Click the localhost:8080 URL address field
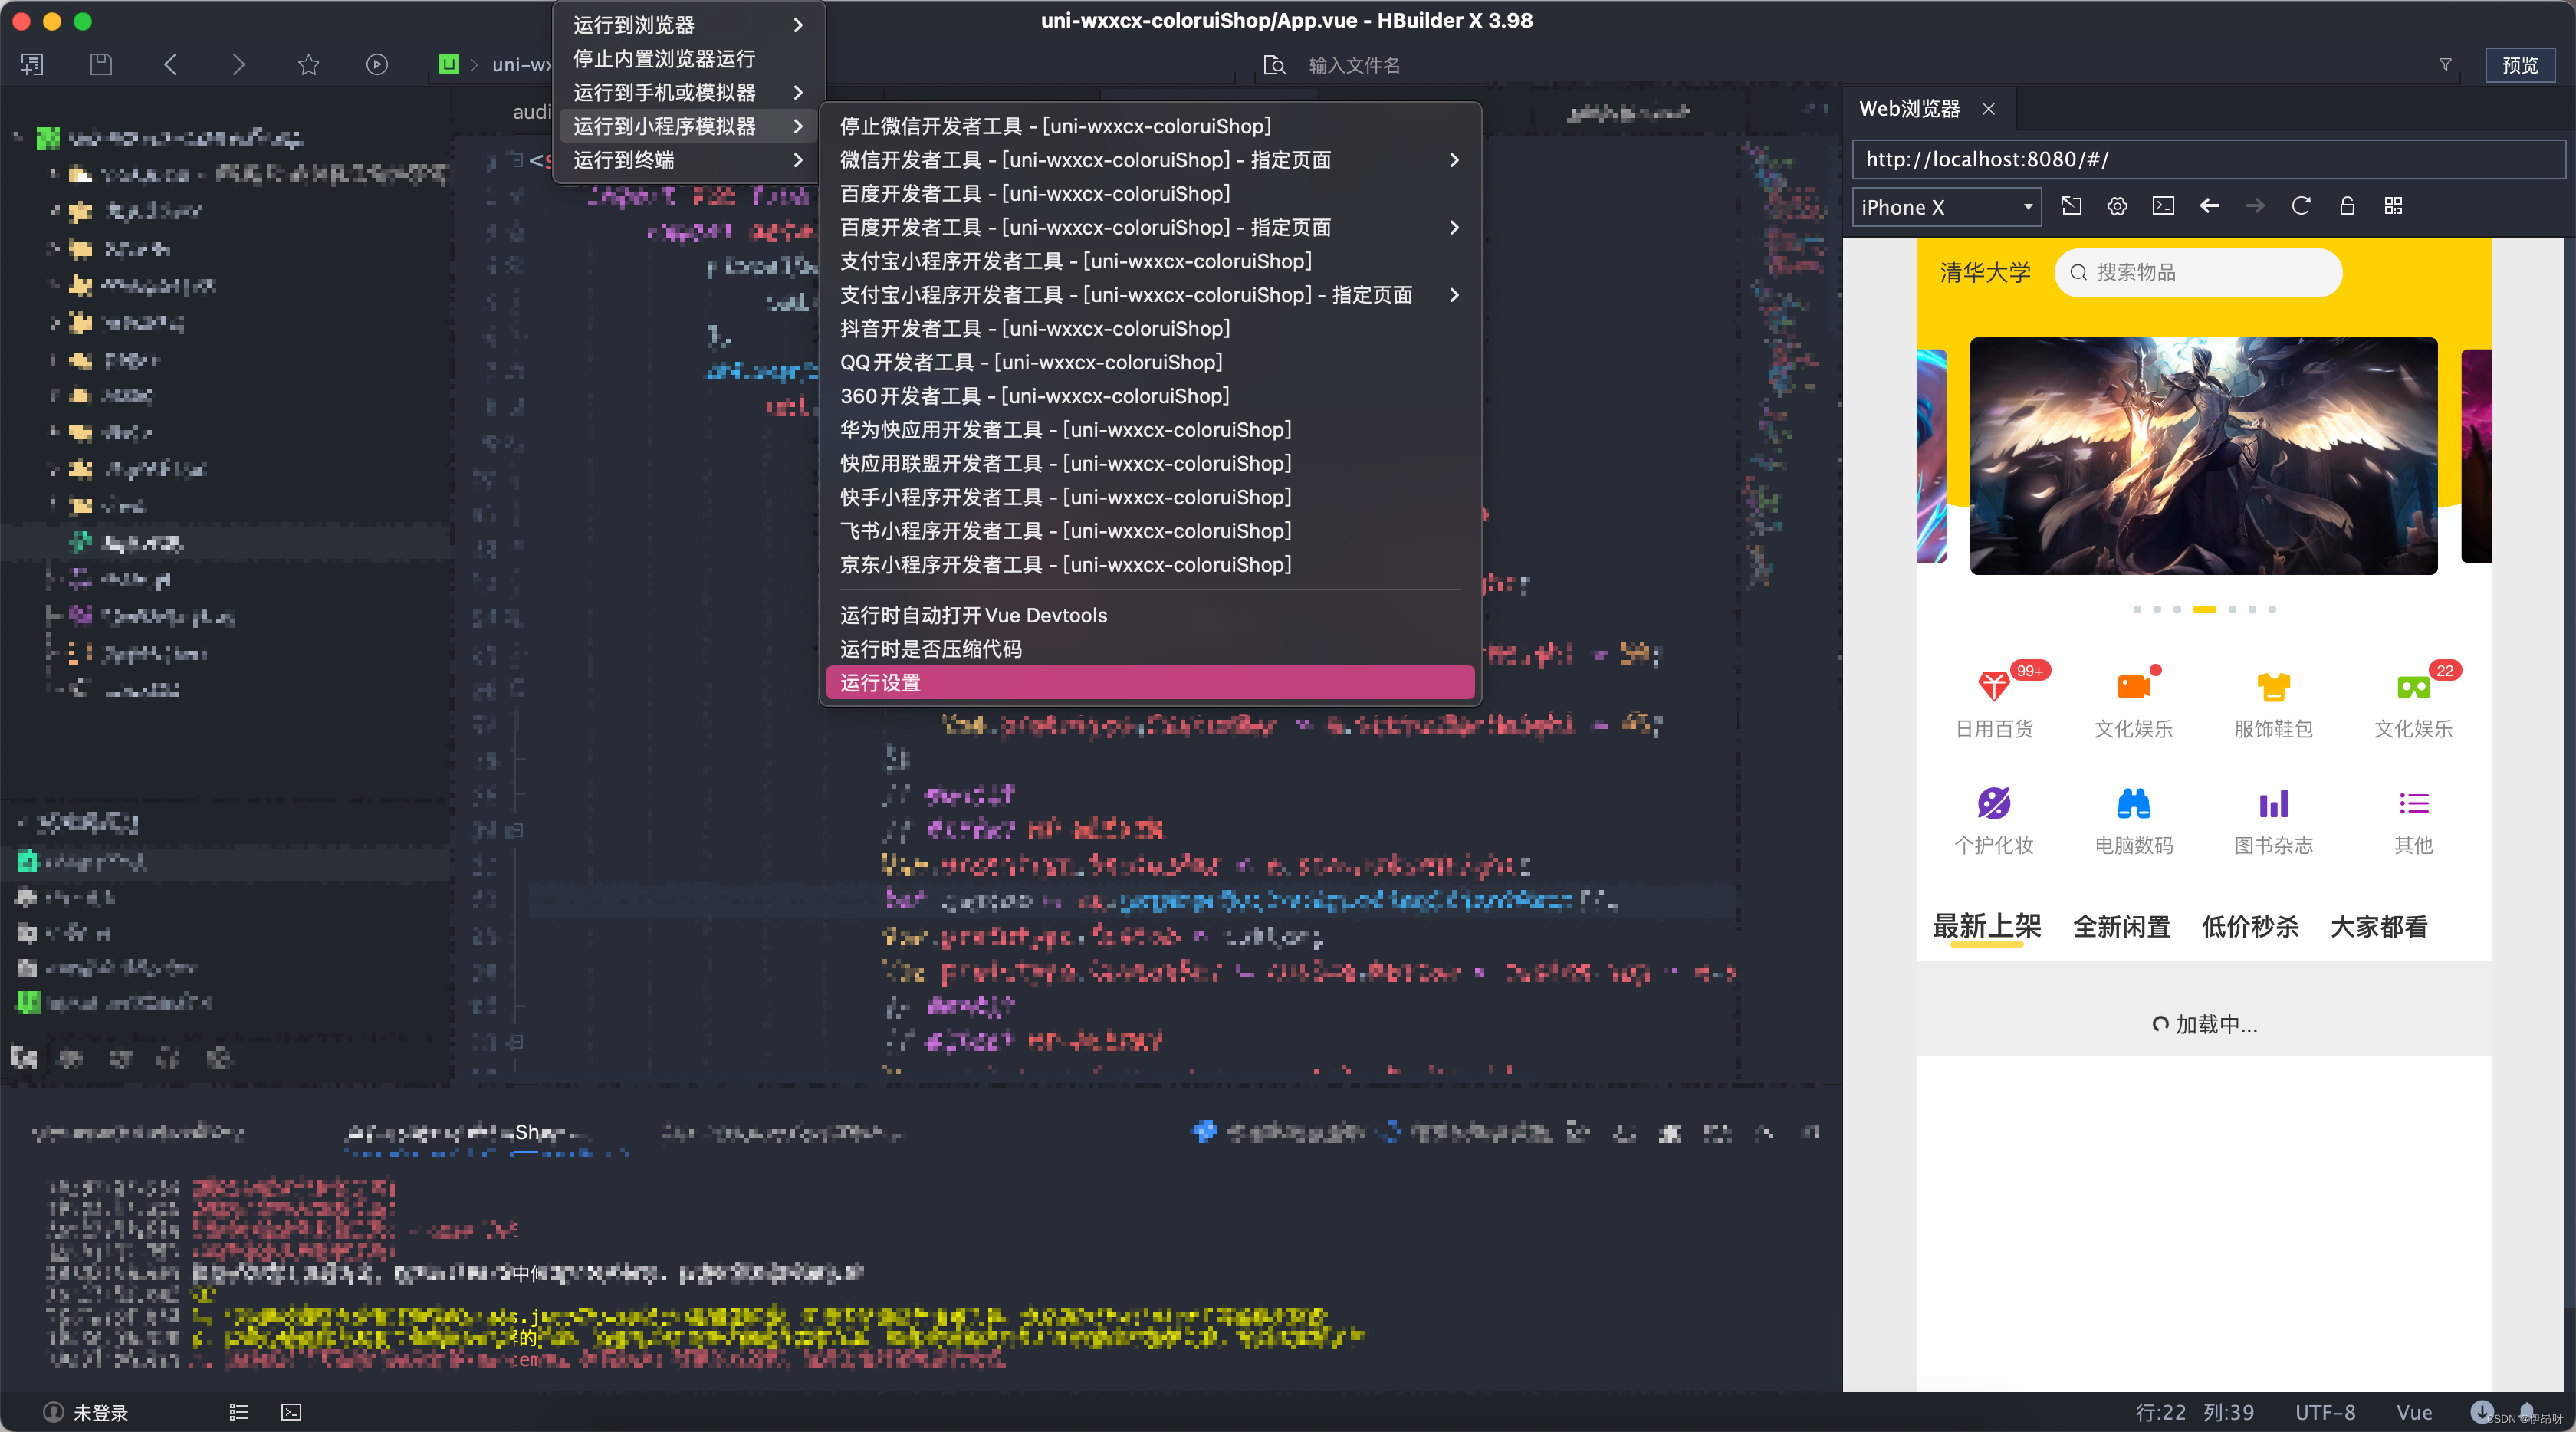This screenshot has width=2576, height=1432. (2208, 159)
